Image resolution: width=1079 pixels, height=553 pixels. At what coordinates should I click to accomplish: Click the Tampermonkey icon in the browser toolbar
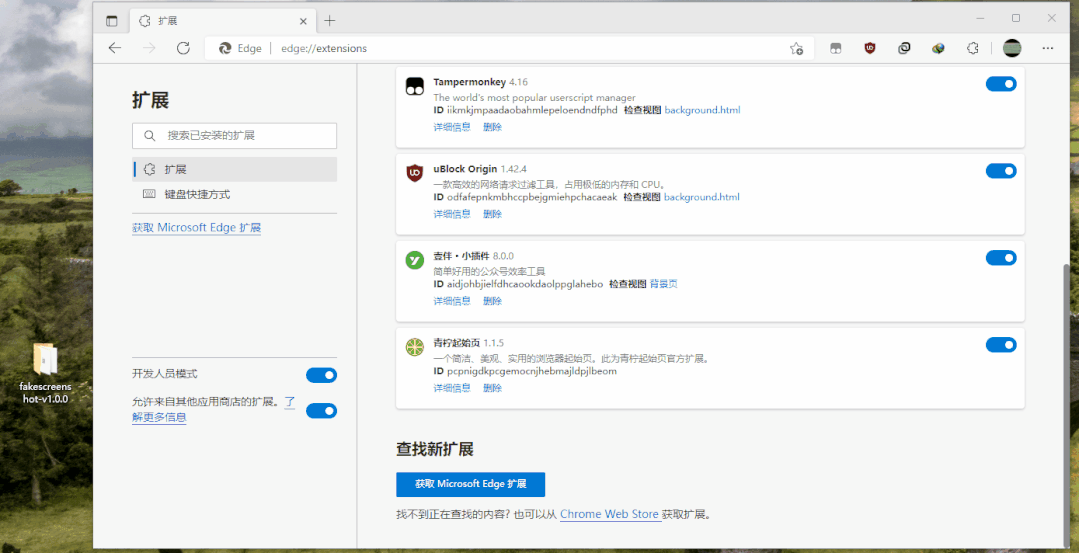pyautogui.click(x=836, y=48)
